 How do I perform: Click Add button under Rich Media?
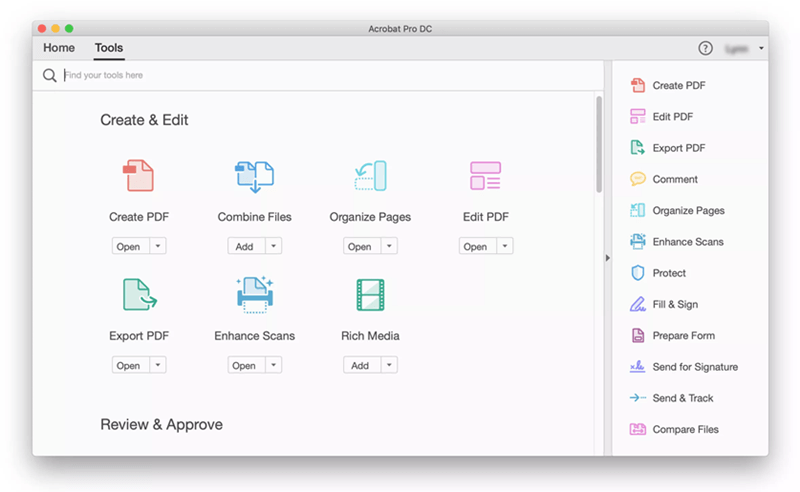(362, 365)
